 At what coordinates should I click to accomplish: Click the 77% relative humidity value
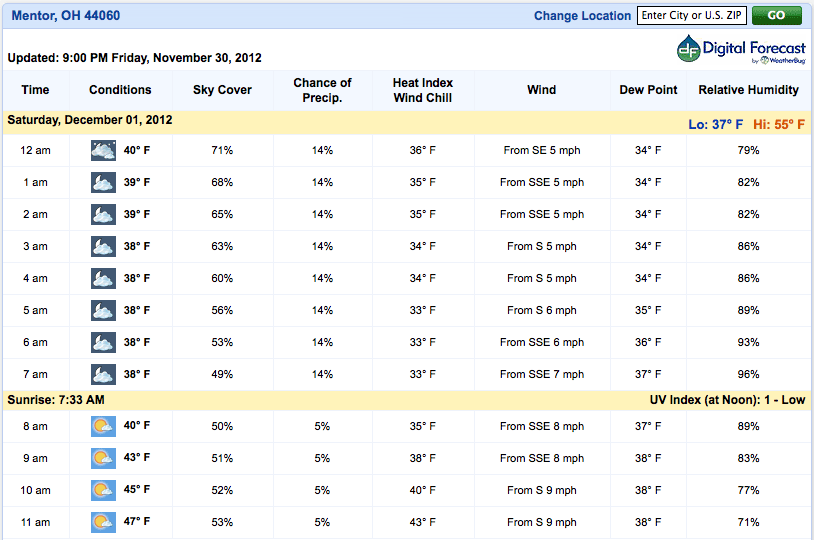749,491
